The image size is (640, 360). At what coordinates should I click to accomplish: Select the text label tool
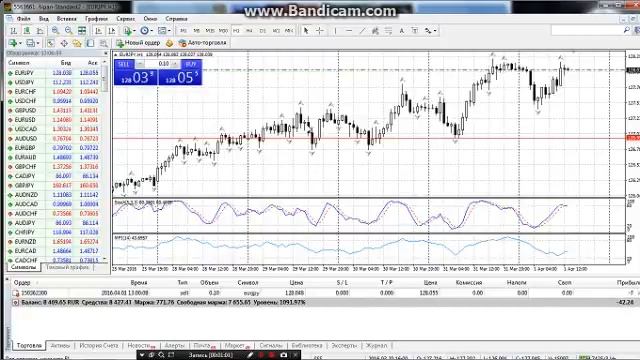click(415, 31)
